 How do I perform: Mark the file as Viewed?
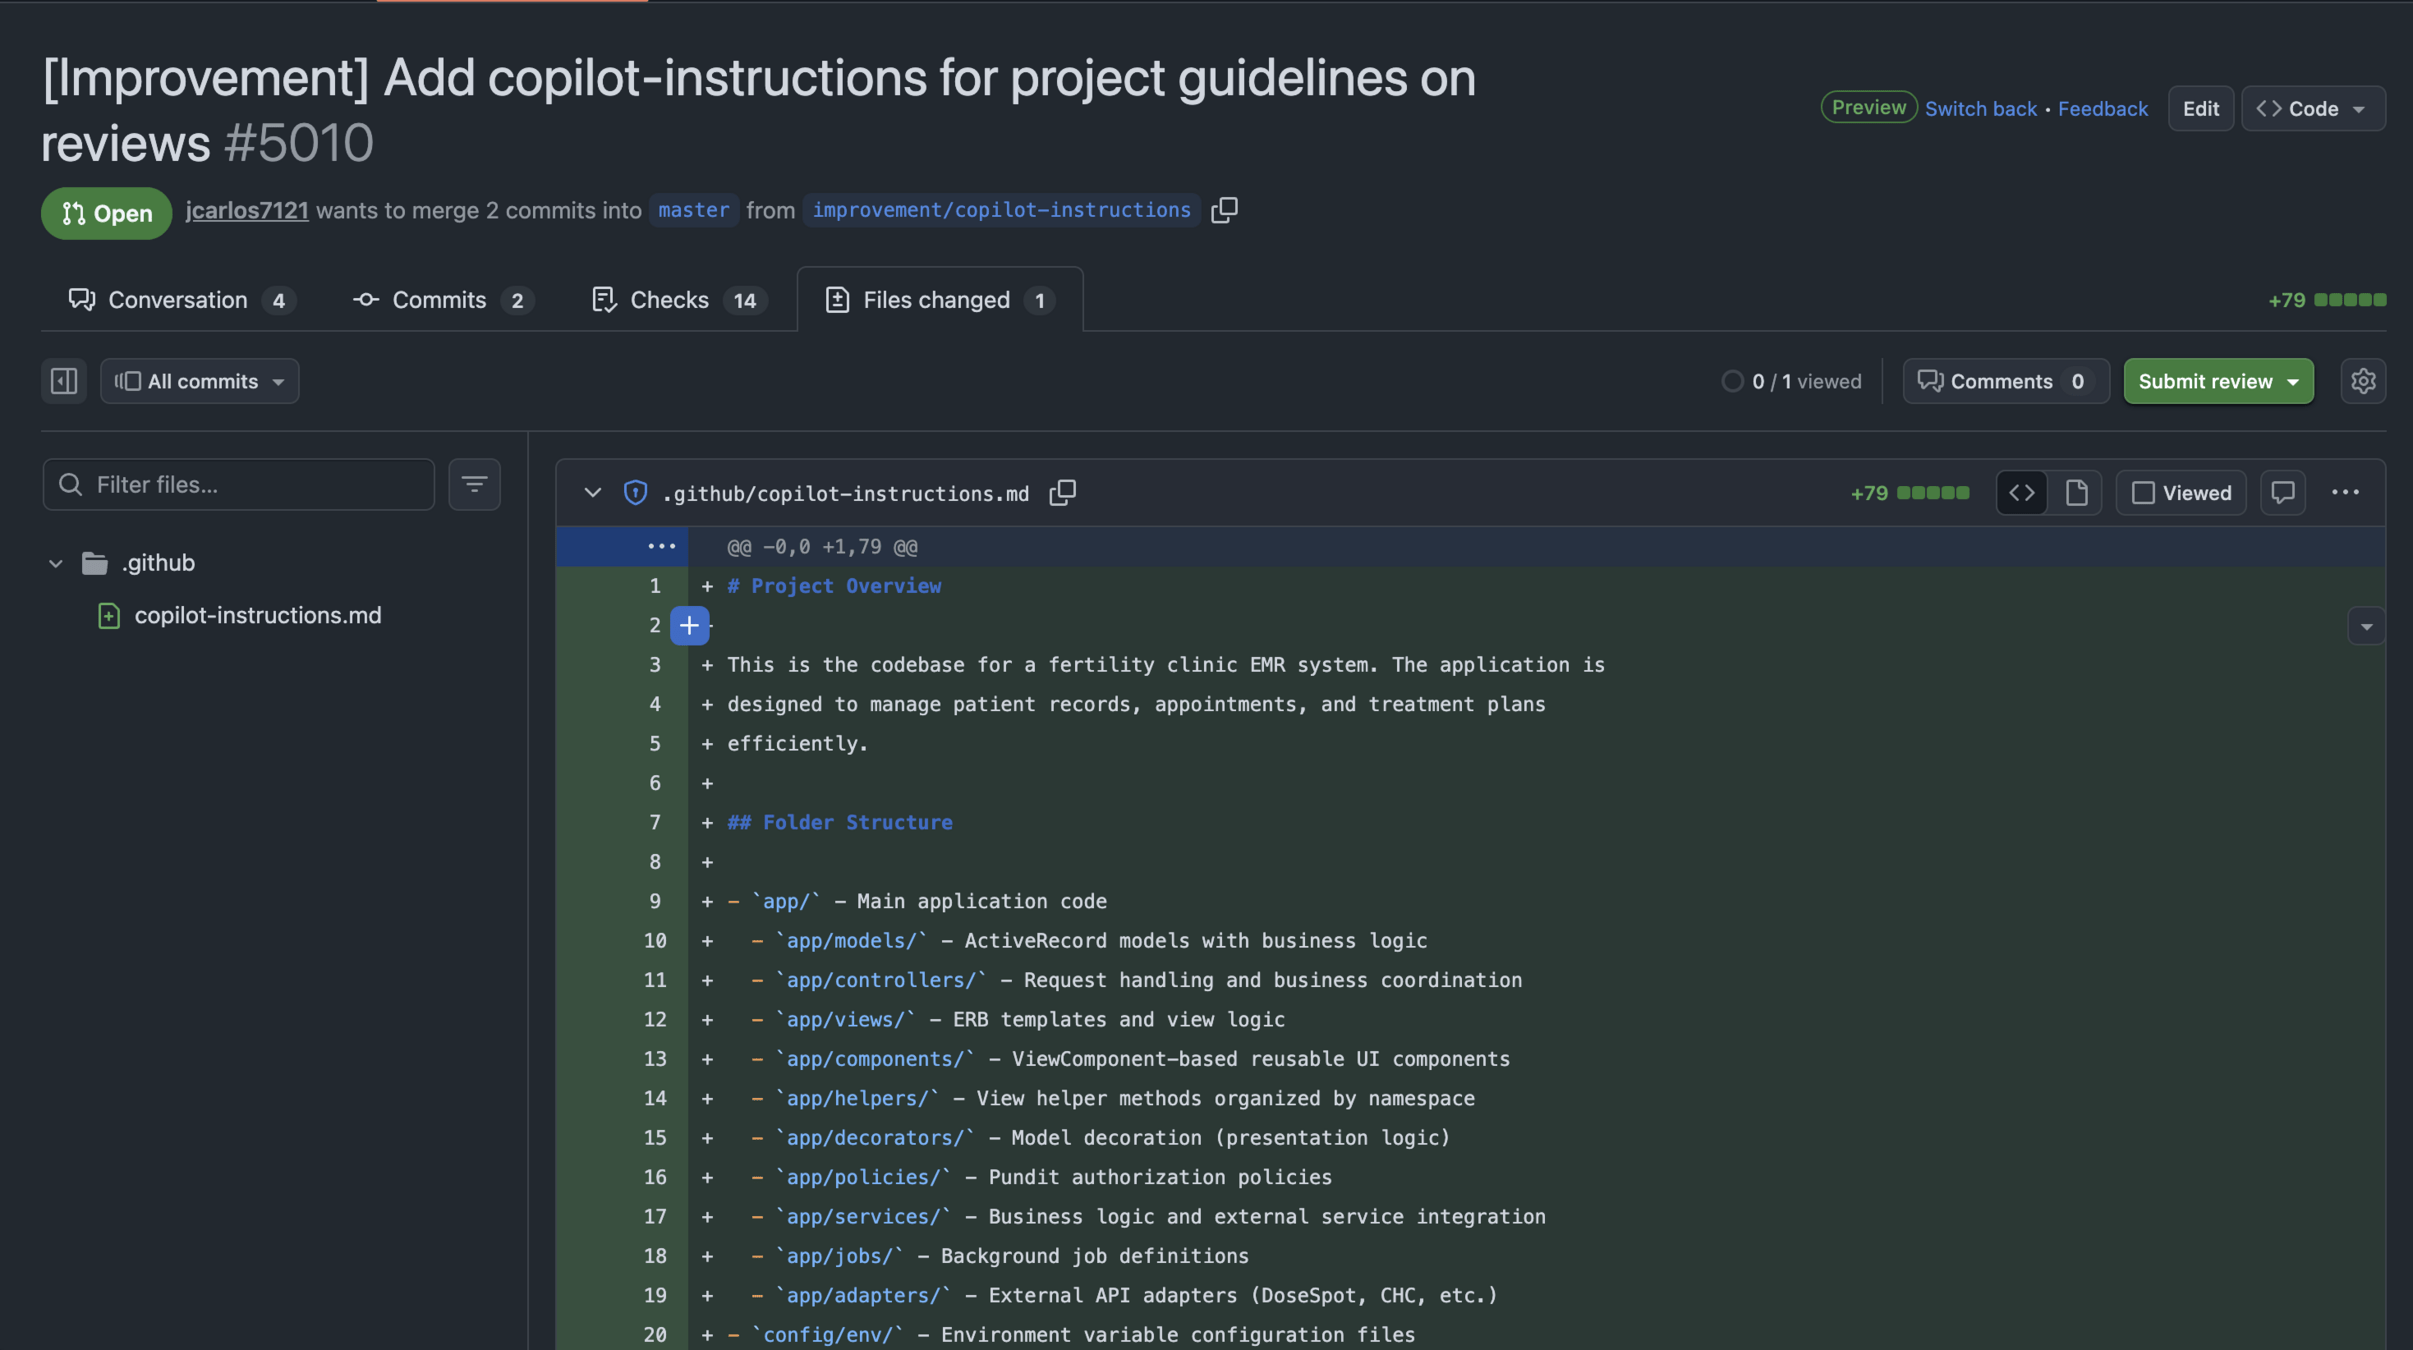tap(2181, 493)
